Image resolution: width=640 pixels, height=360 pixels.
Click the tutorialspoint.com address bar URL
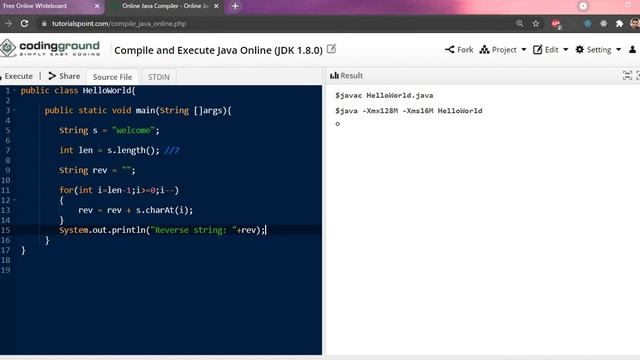click(119, 24)
